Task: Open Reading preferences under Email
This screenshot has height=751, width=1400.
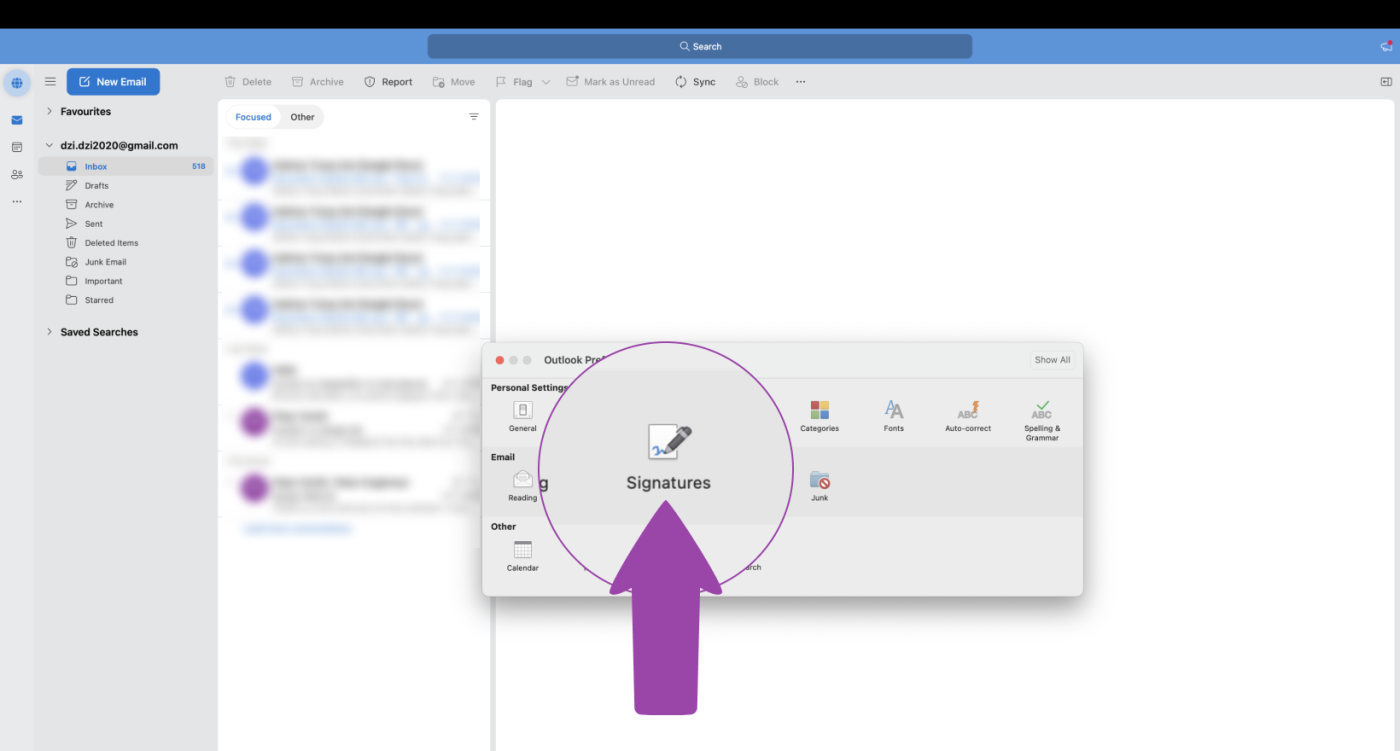Action: click(522, 485)
